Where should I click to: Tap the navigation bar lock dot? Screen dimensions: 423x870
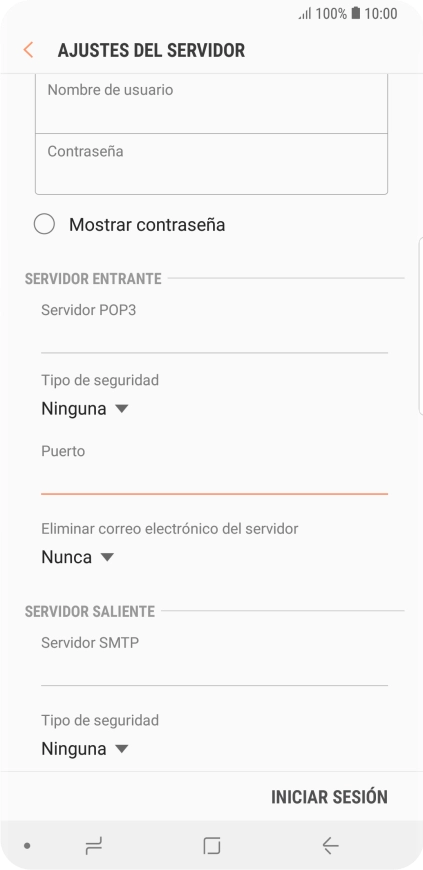pyautogui.click(x=27, y=846)
